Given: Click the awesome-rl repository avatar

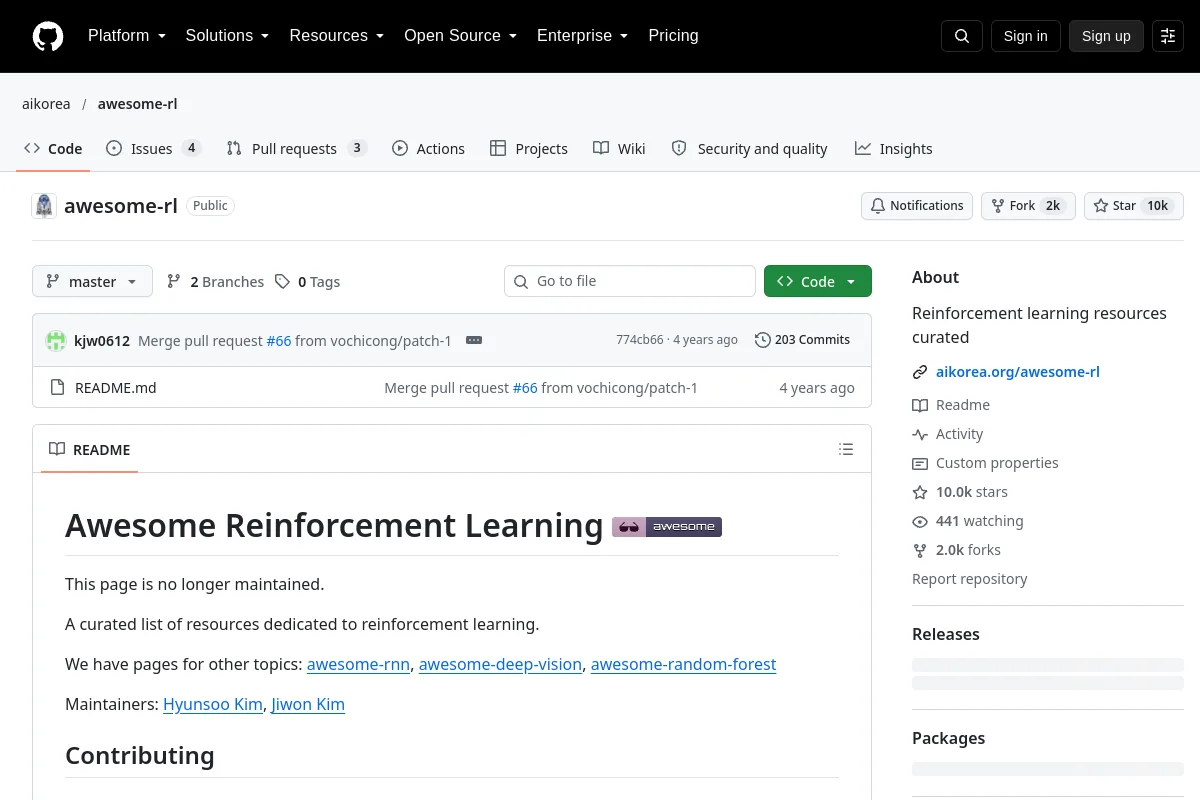Looking at the screenshot, I should [x=44, y=206].
